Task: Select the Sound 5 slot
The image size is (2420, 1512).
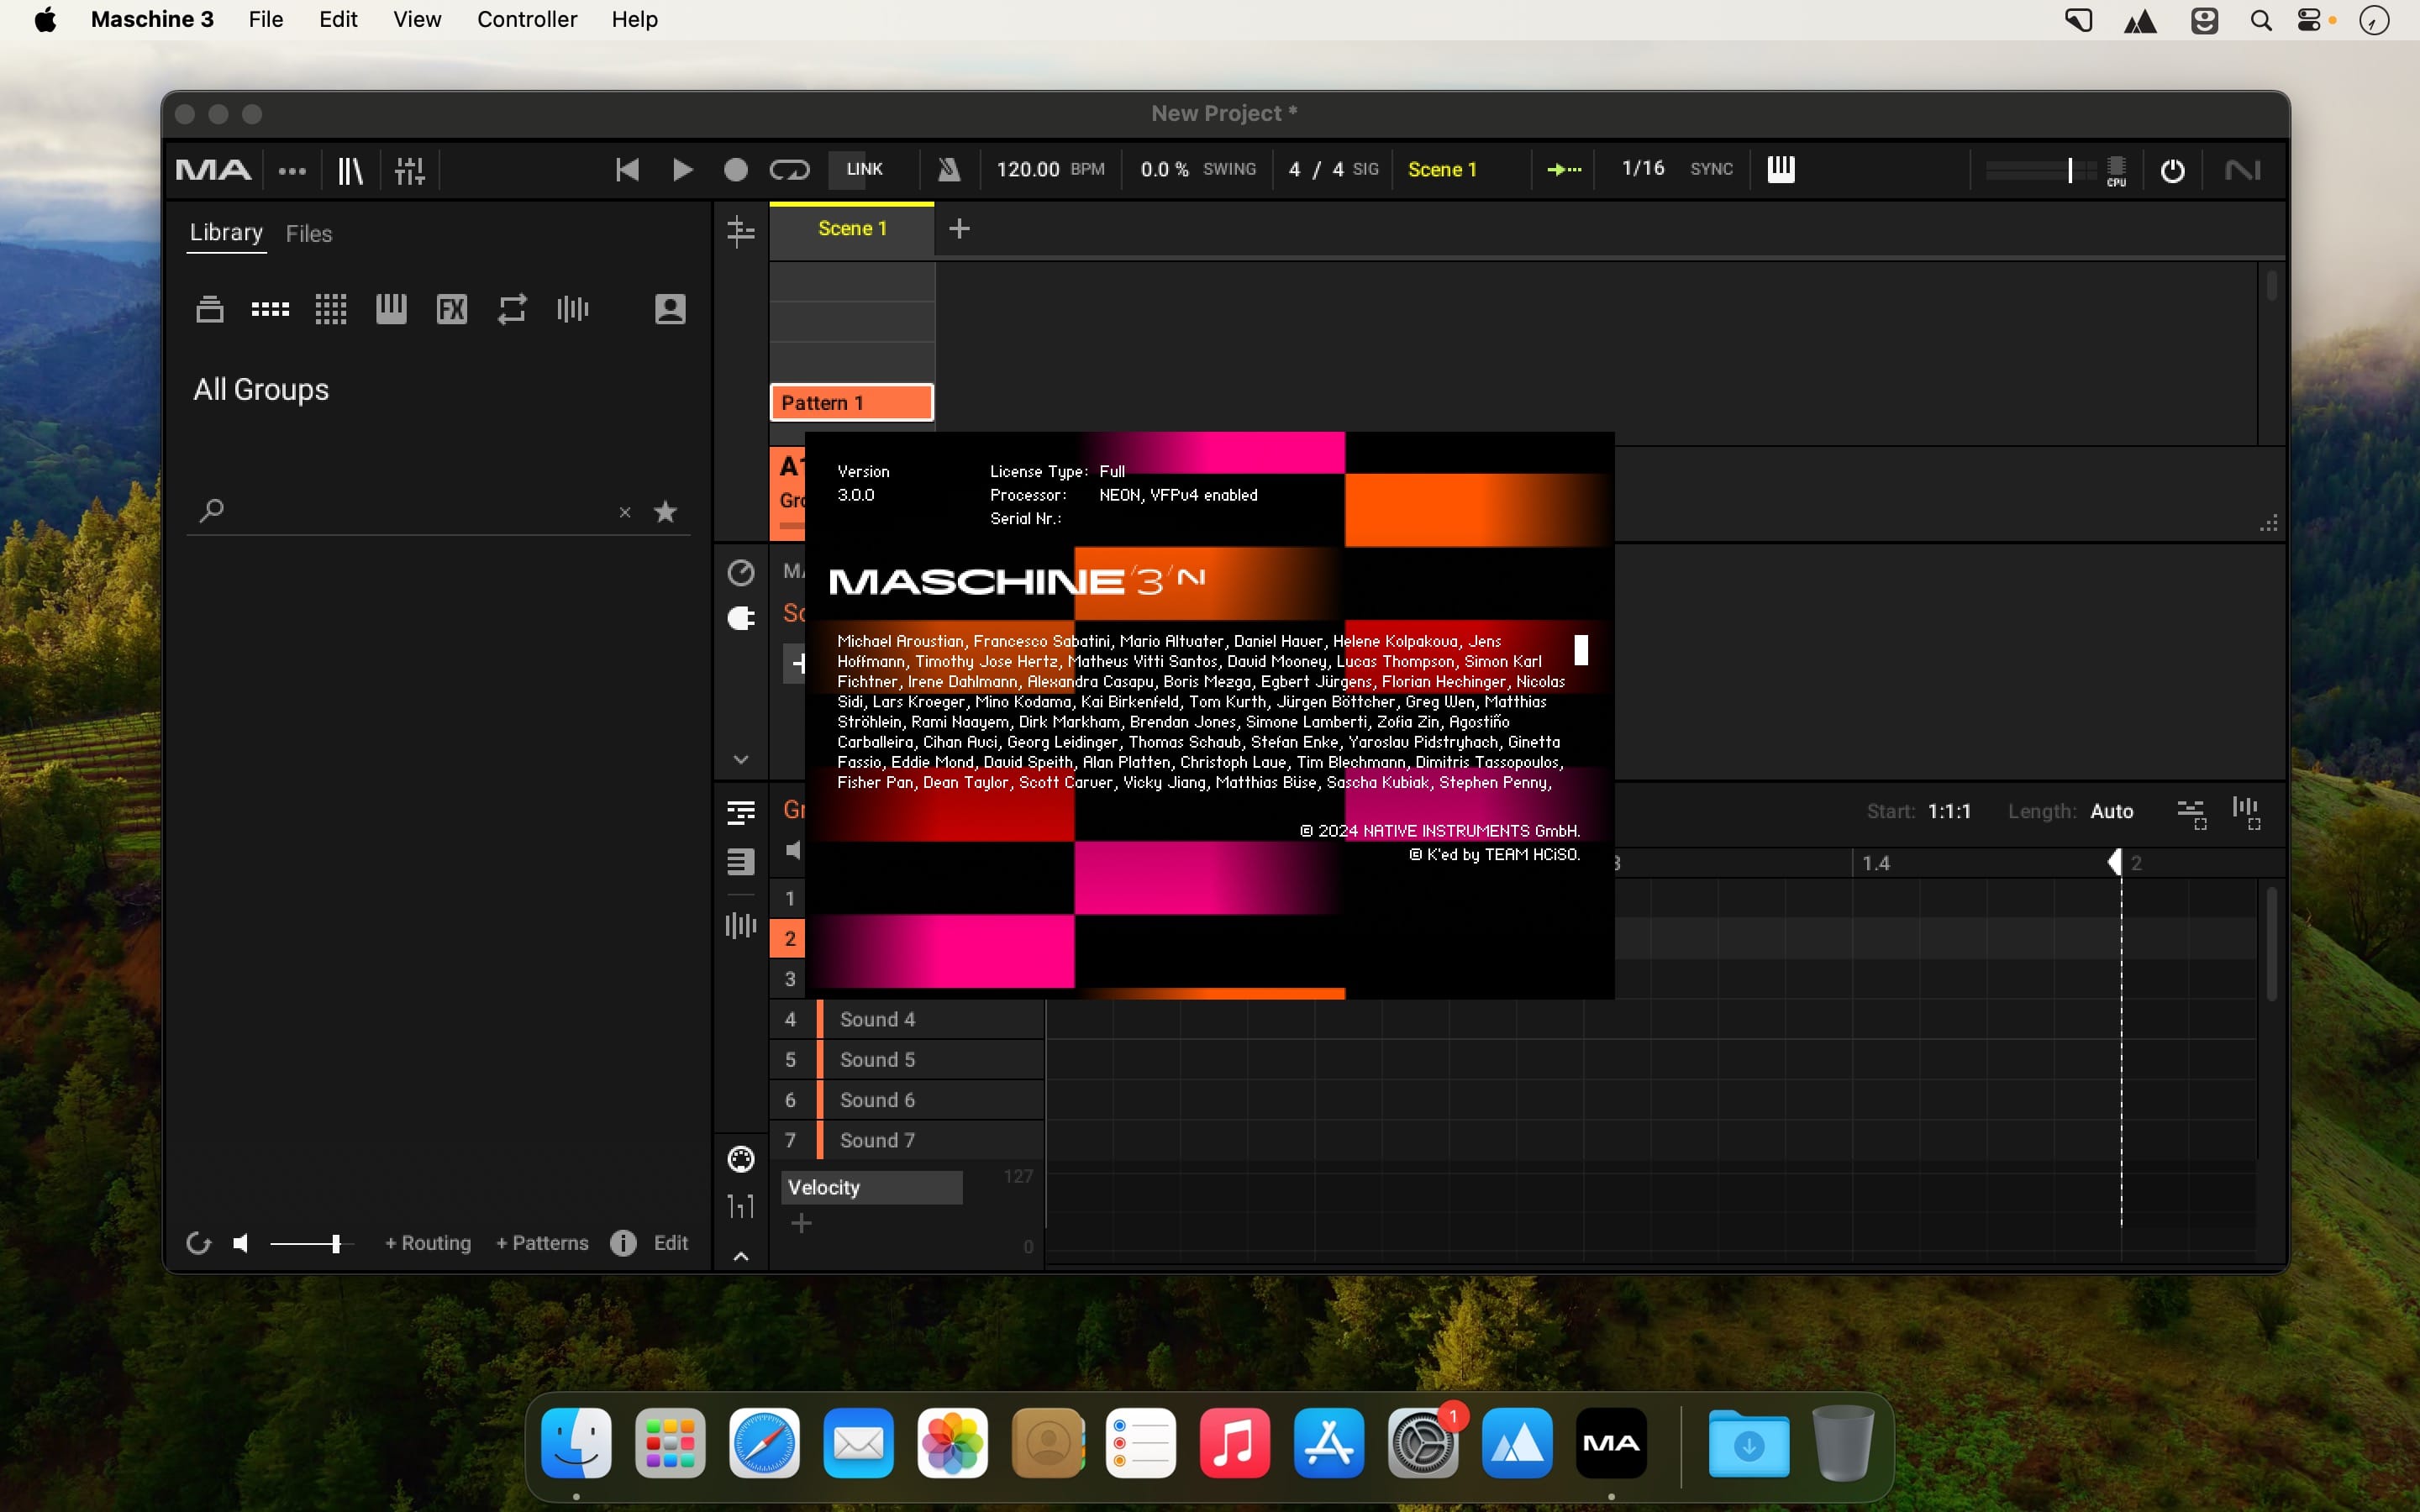Action: [907, 1059]
